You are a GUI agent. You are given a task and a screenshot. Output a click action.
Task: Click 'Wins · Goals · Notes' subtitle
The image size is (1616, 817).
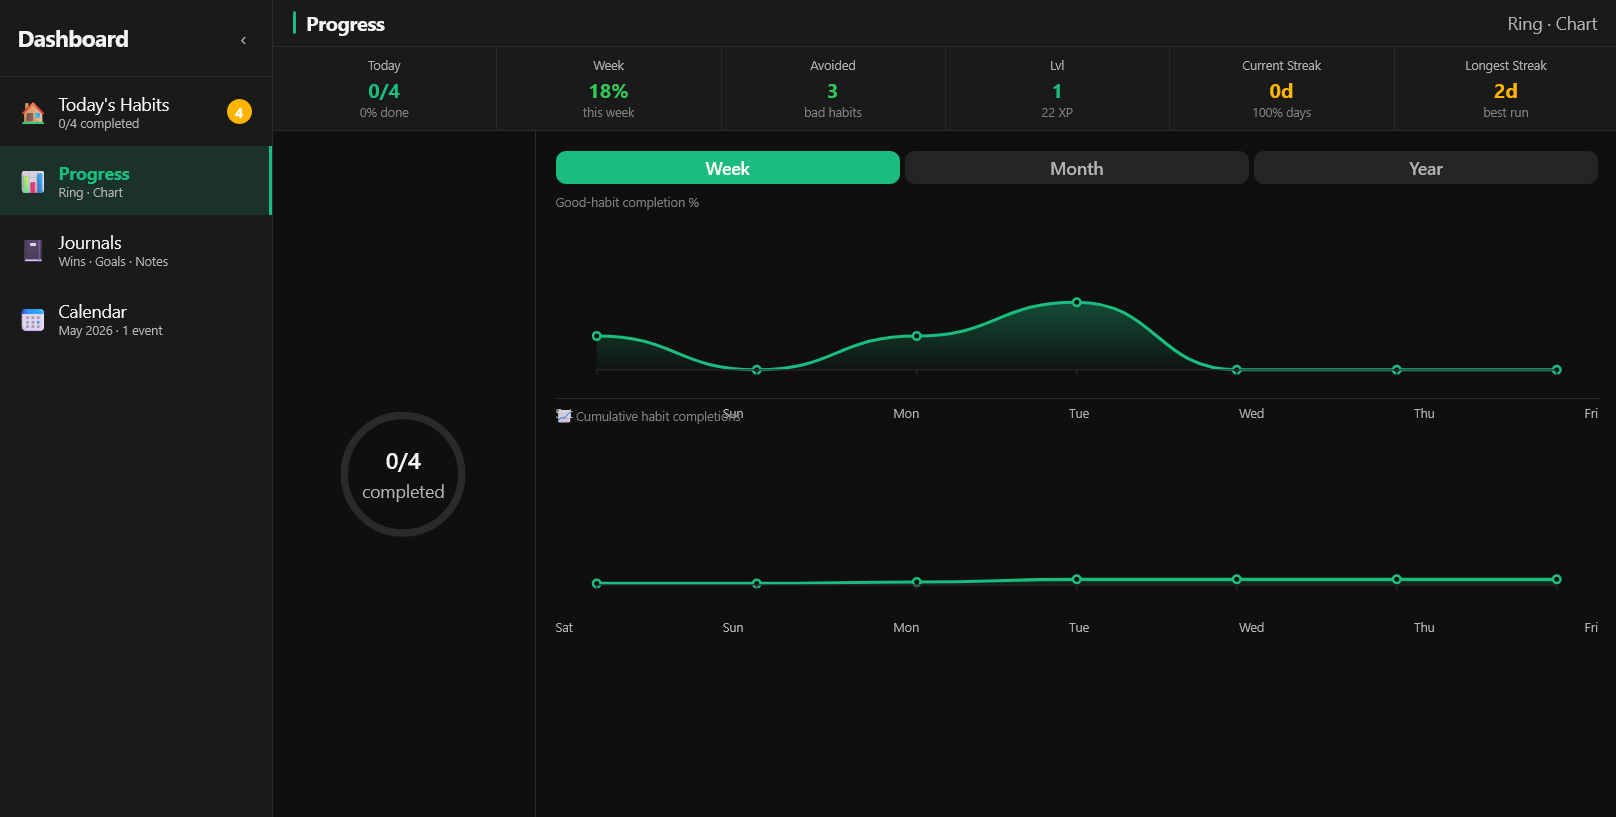pos(113,262)
